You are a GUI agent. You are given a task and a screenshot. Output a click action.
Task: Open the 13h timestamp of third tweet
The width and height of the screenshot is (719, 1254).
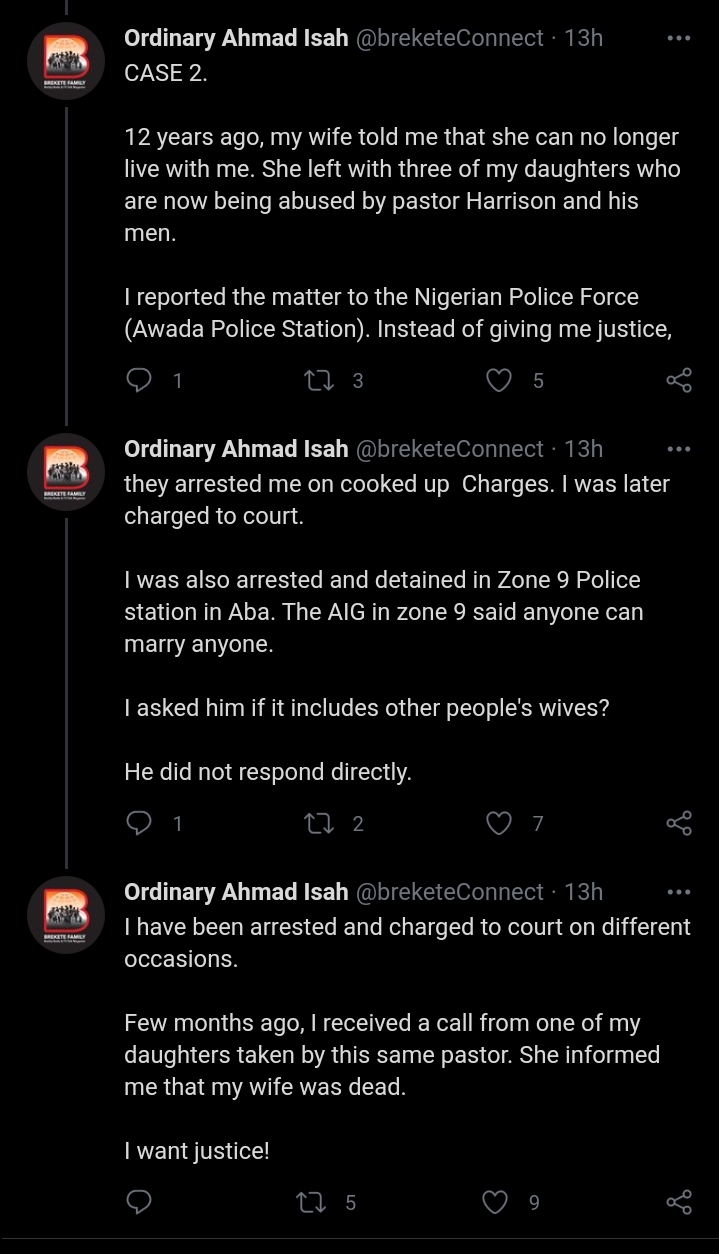point(584,892)
